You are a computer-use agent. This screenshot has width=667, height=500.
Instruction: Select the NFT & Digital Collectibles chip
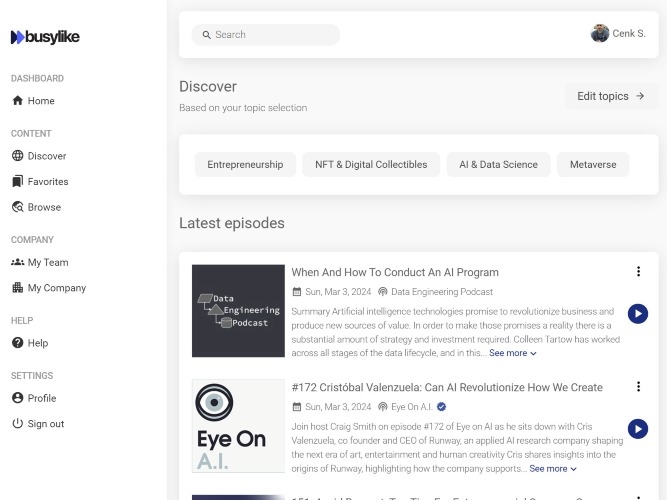(x=371, y=165)
